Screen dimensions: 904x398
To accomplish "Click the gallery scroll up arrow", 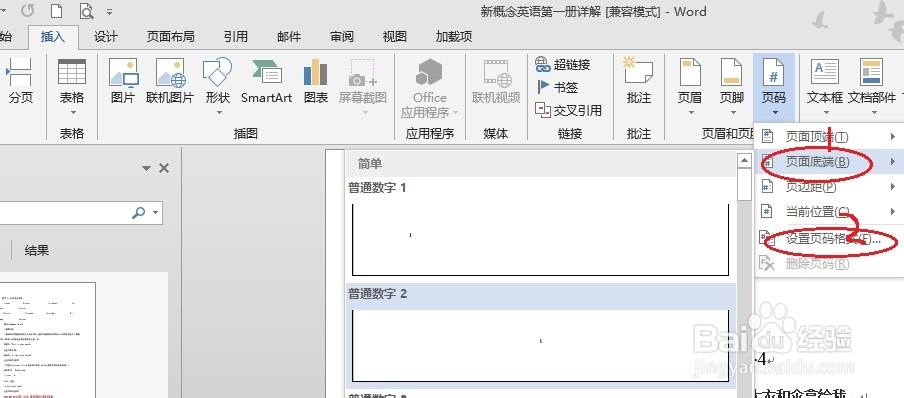I will pos(744,161).
